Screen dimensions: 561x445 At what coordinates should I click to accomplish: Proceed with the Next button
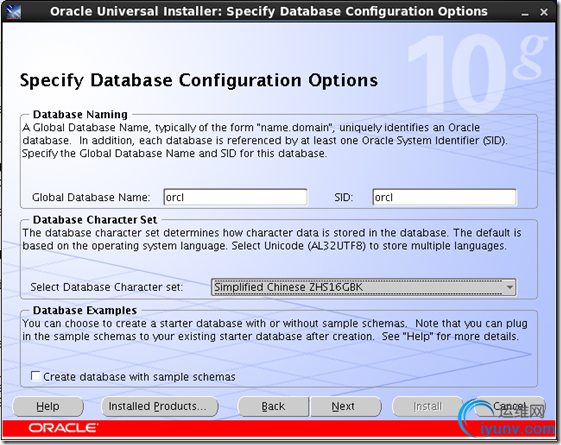click(346, 406)
